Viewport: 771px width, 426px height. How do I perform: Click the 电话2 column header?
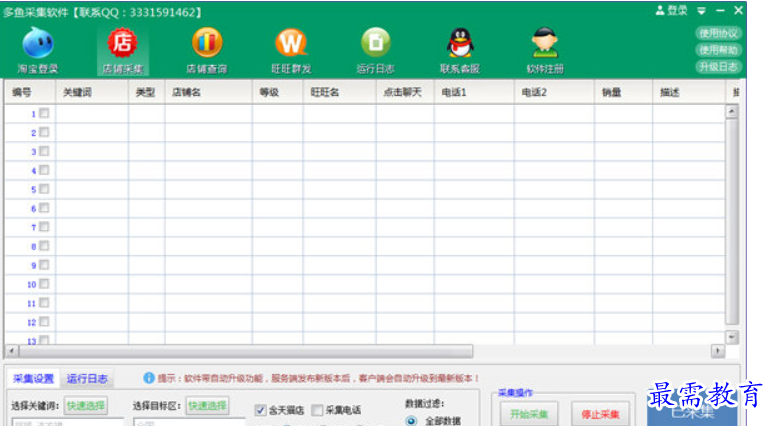coord(554,92)
